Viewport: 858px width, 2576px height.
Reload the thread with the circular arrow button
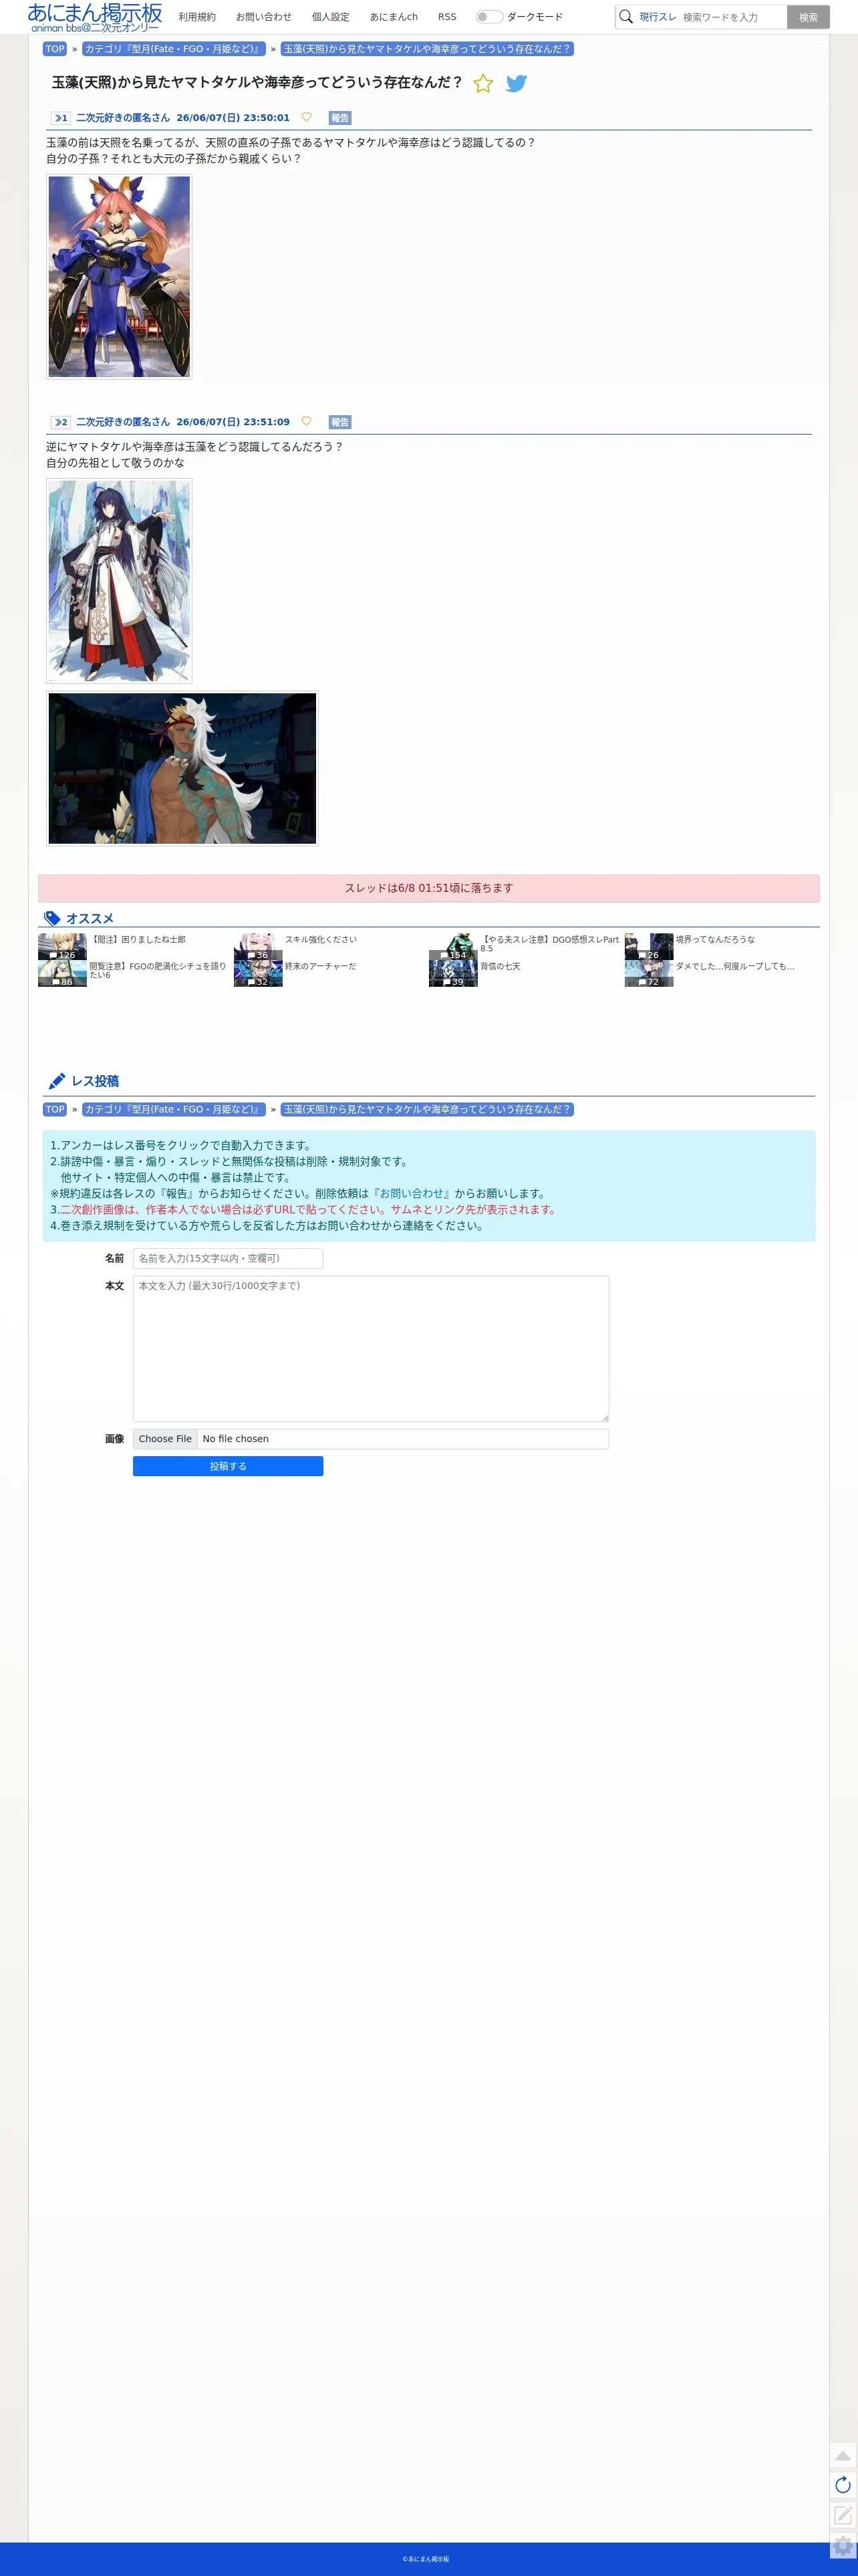843,2485
